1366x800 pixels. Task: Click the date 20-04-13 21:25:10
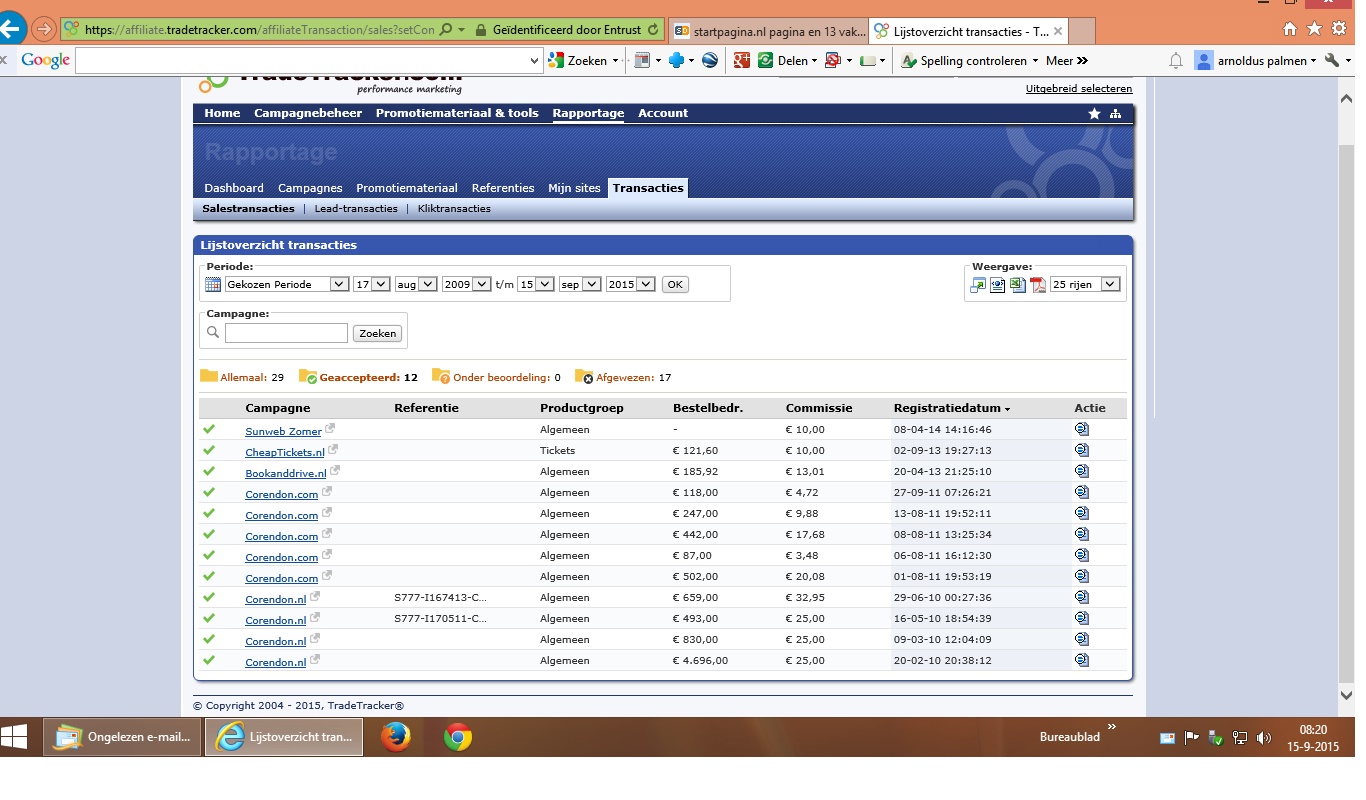coord(942,471)
